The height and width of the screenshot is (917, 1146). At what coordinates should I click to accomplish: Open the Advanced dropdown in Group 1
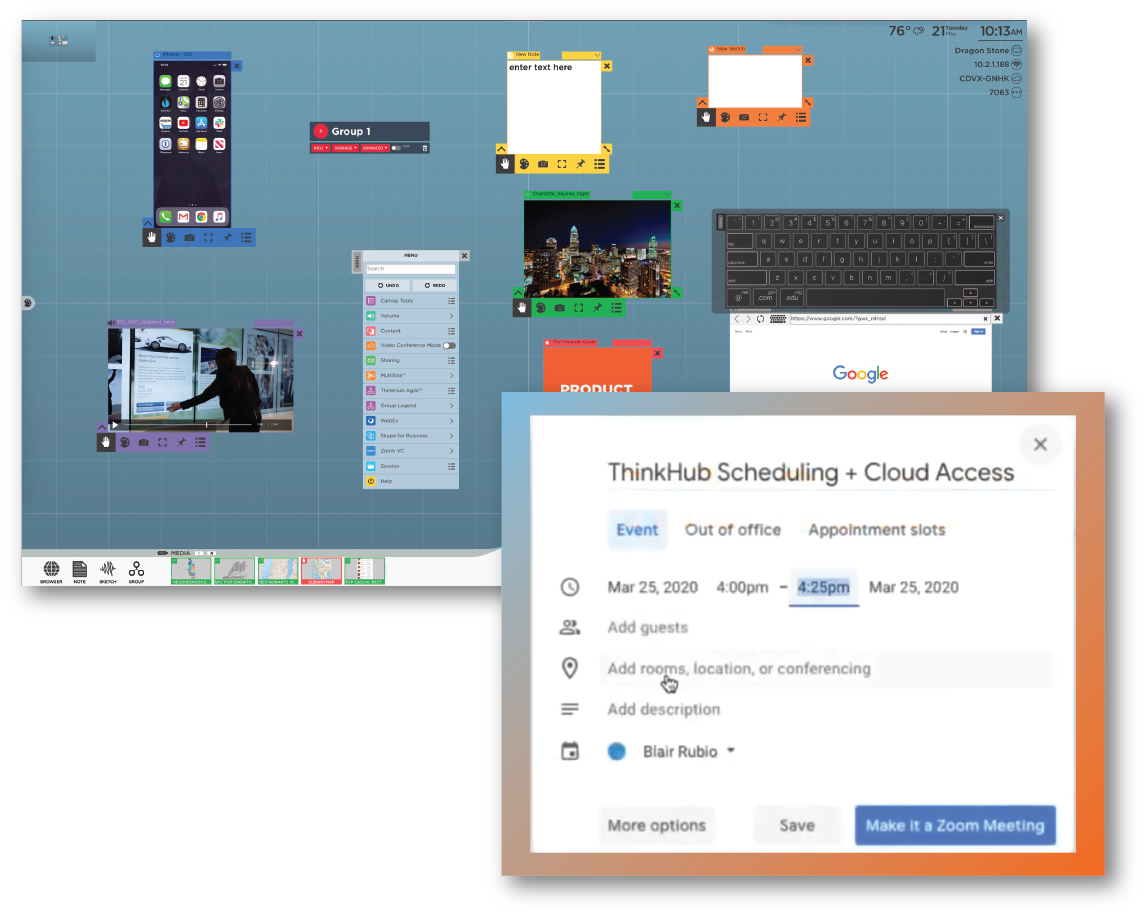374,148
